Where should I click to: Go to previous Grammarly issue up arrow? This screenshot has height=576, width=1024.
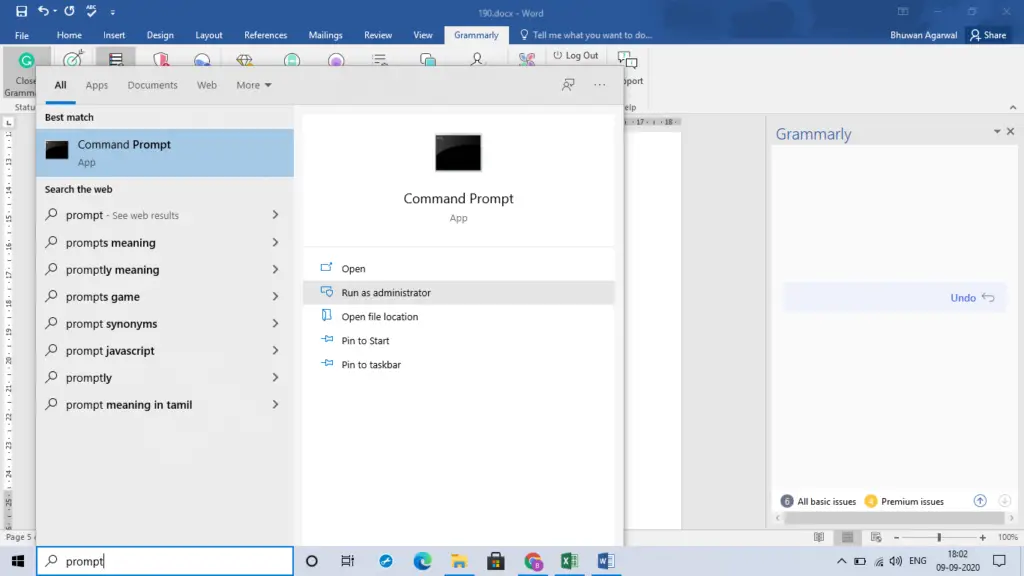(980, 501)
